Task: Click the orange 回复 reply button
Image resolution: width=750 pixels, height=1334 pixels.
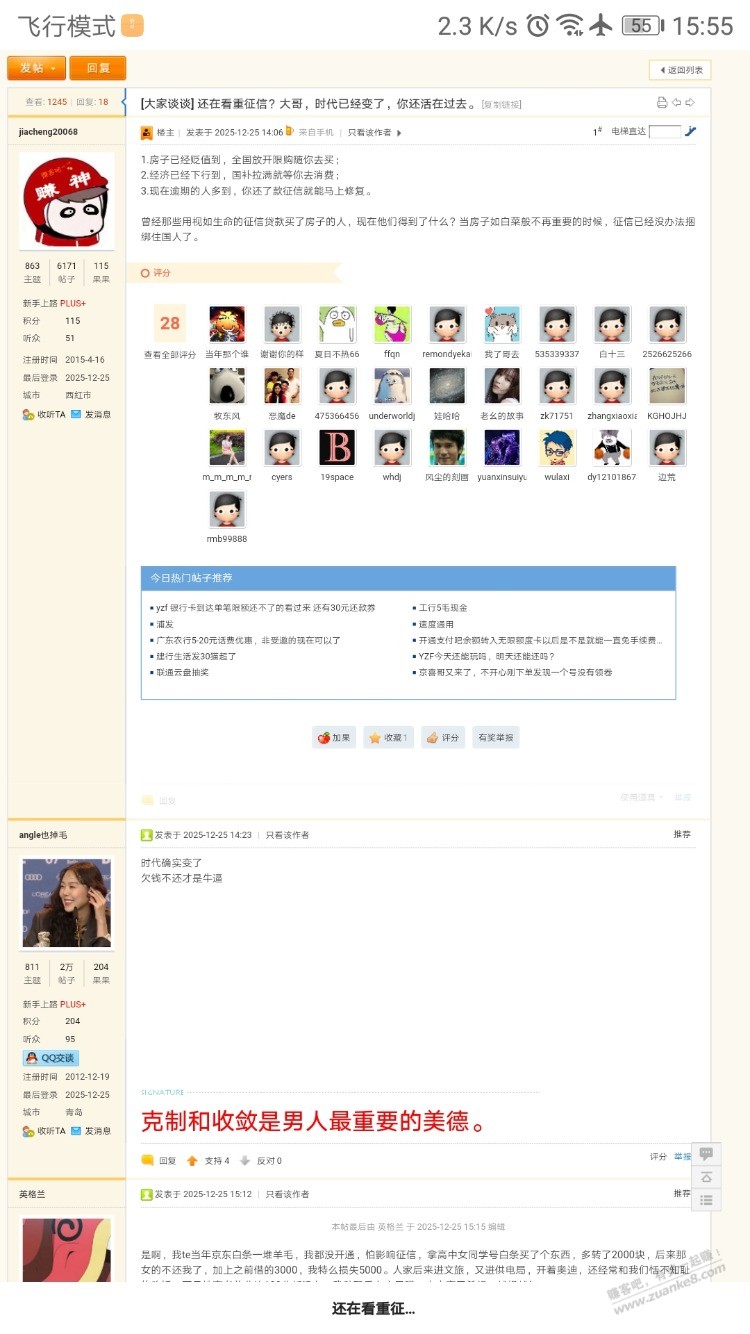Action: pos(97,68)
